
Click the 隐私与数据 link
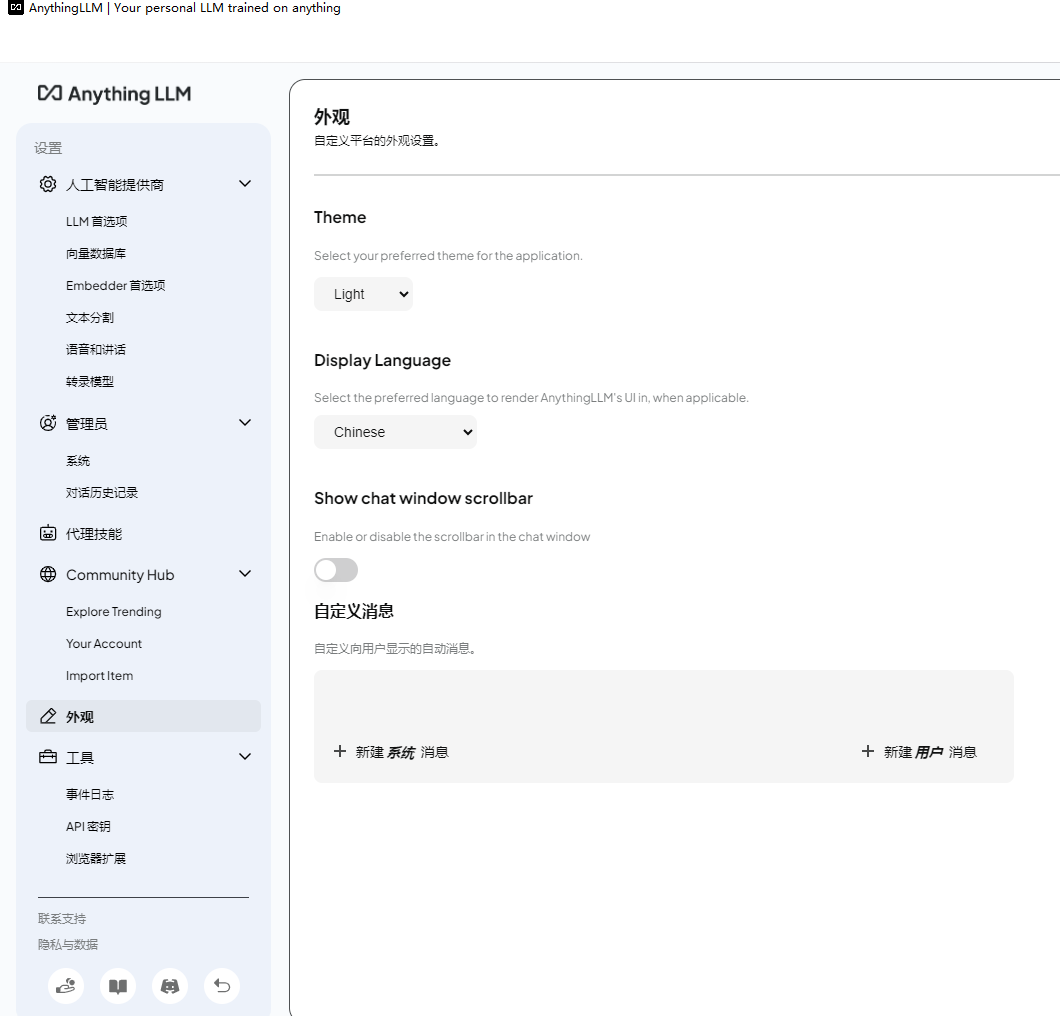68,944
